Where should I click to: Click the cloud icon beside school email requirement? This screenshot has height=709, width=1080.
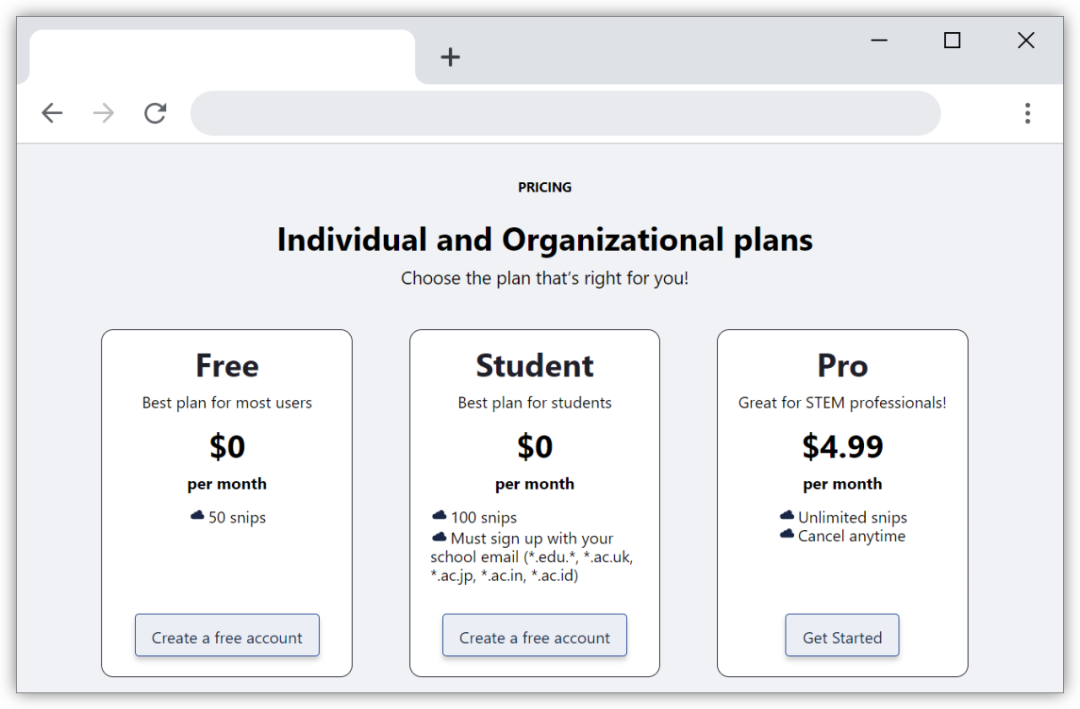click(x=439, y=537)
